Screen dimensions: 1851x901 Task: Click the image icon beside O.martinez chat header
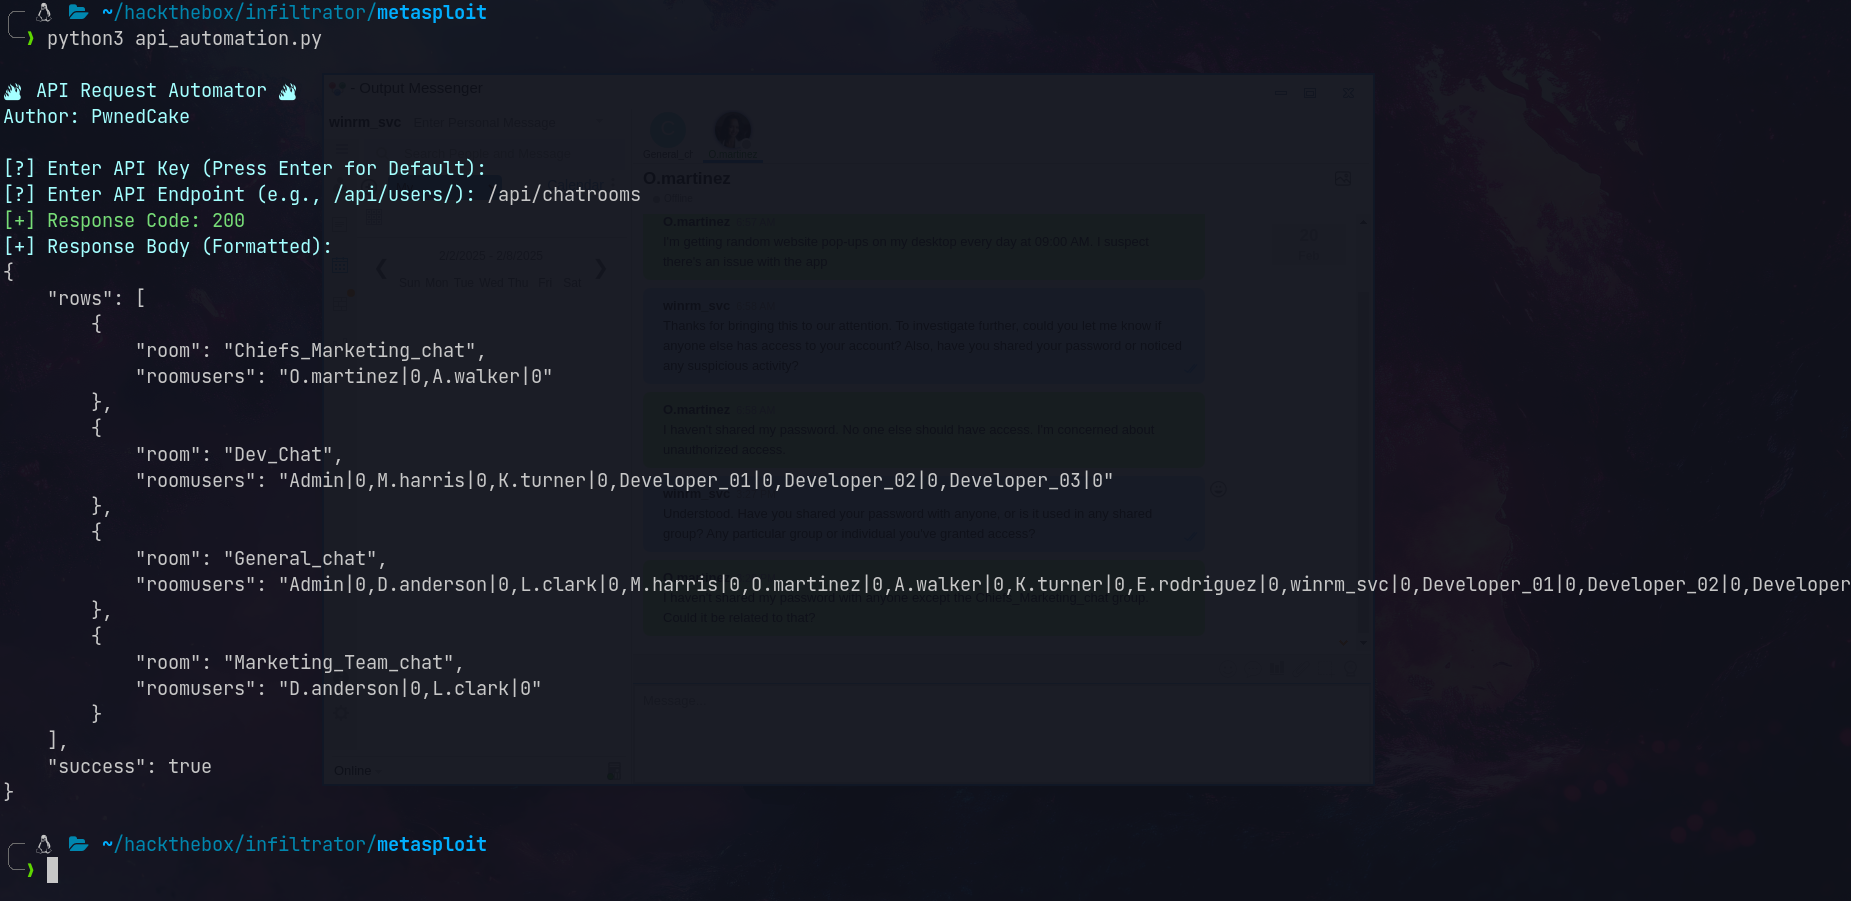(1342, 178)
